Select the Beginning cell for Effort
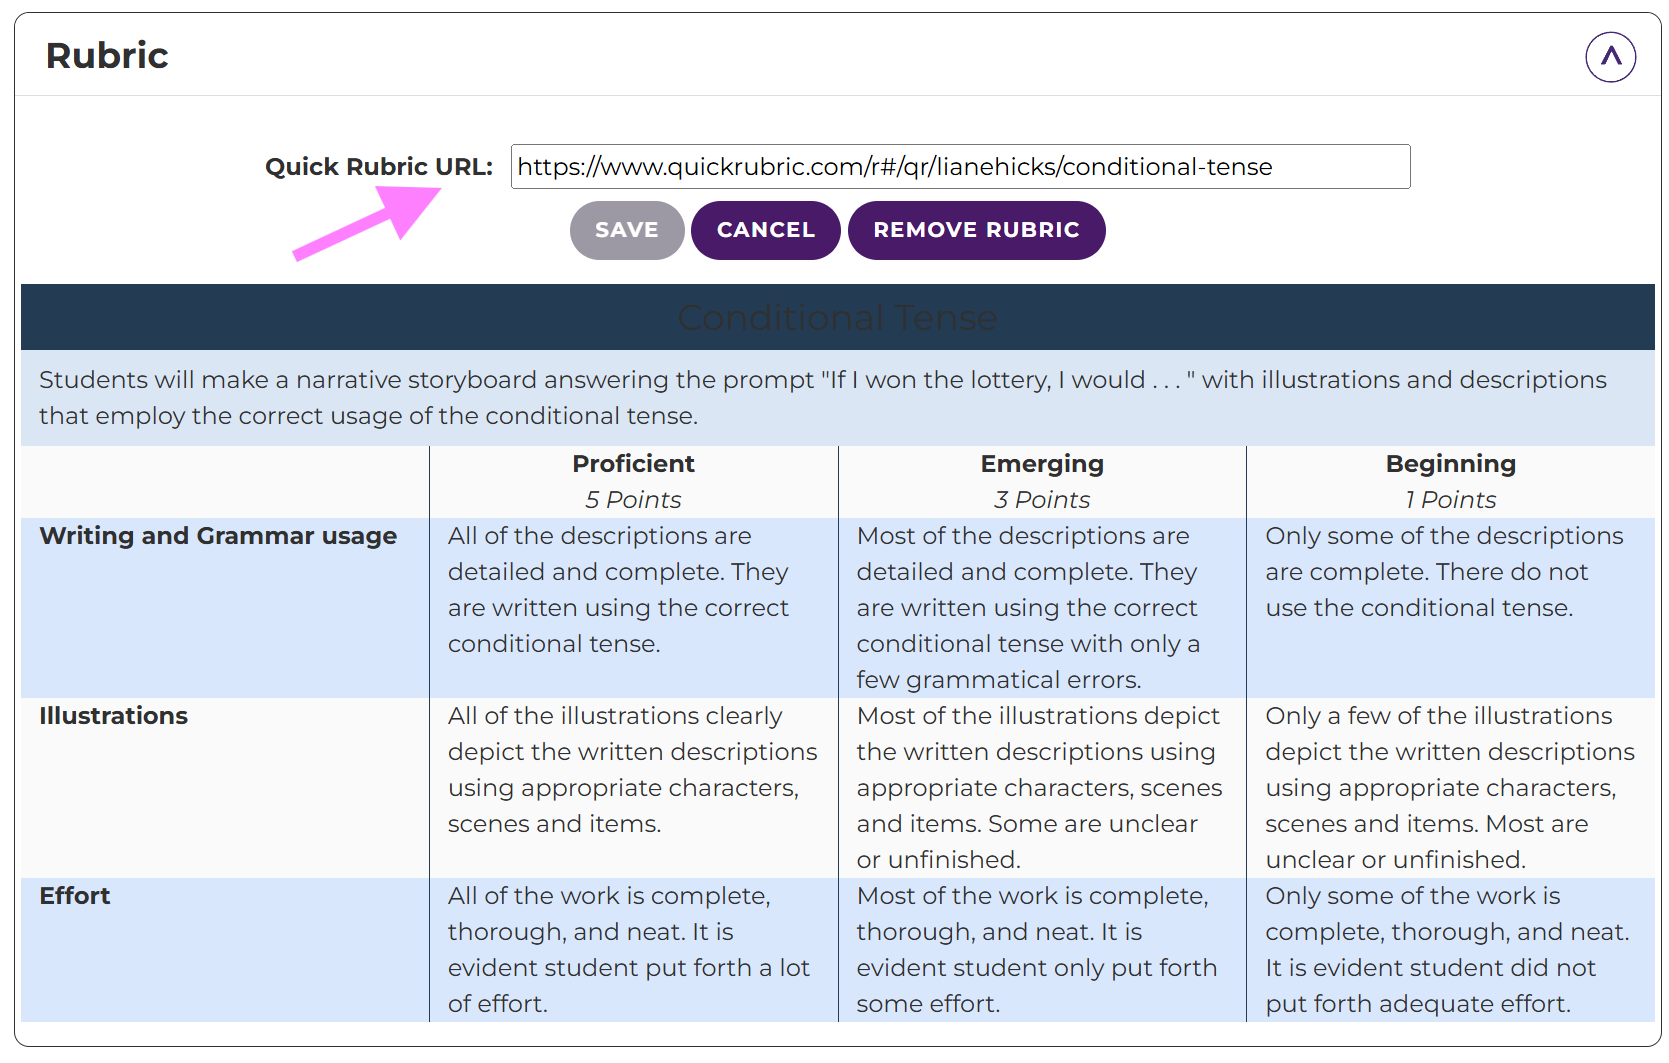 pos(1450,949)
